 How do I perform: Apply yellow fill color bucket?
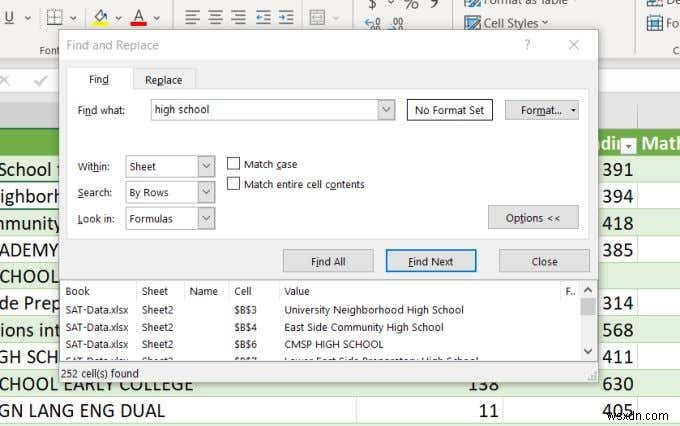coord(101,18)
